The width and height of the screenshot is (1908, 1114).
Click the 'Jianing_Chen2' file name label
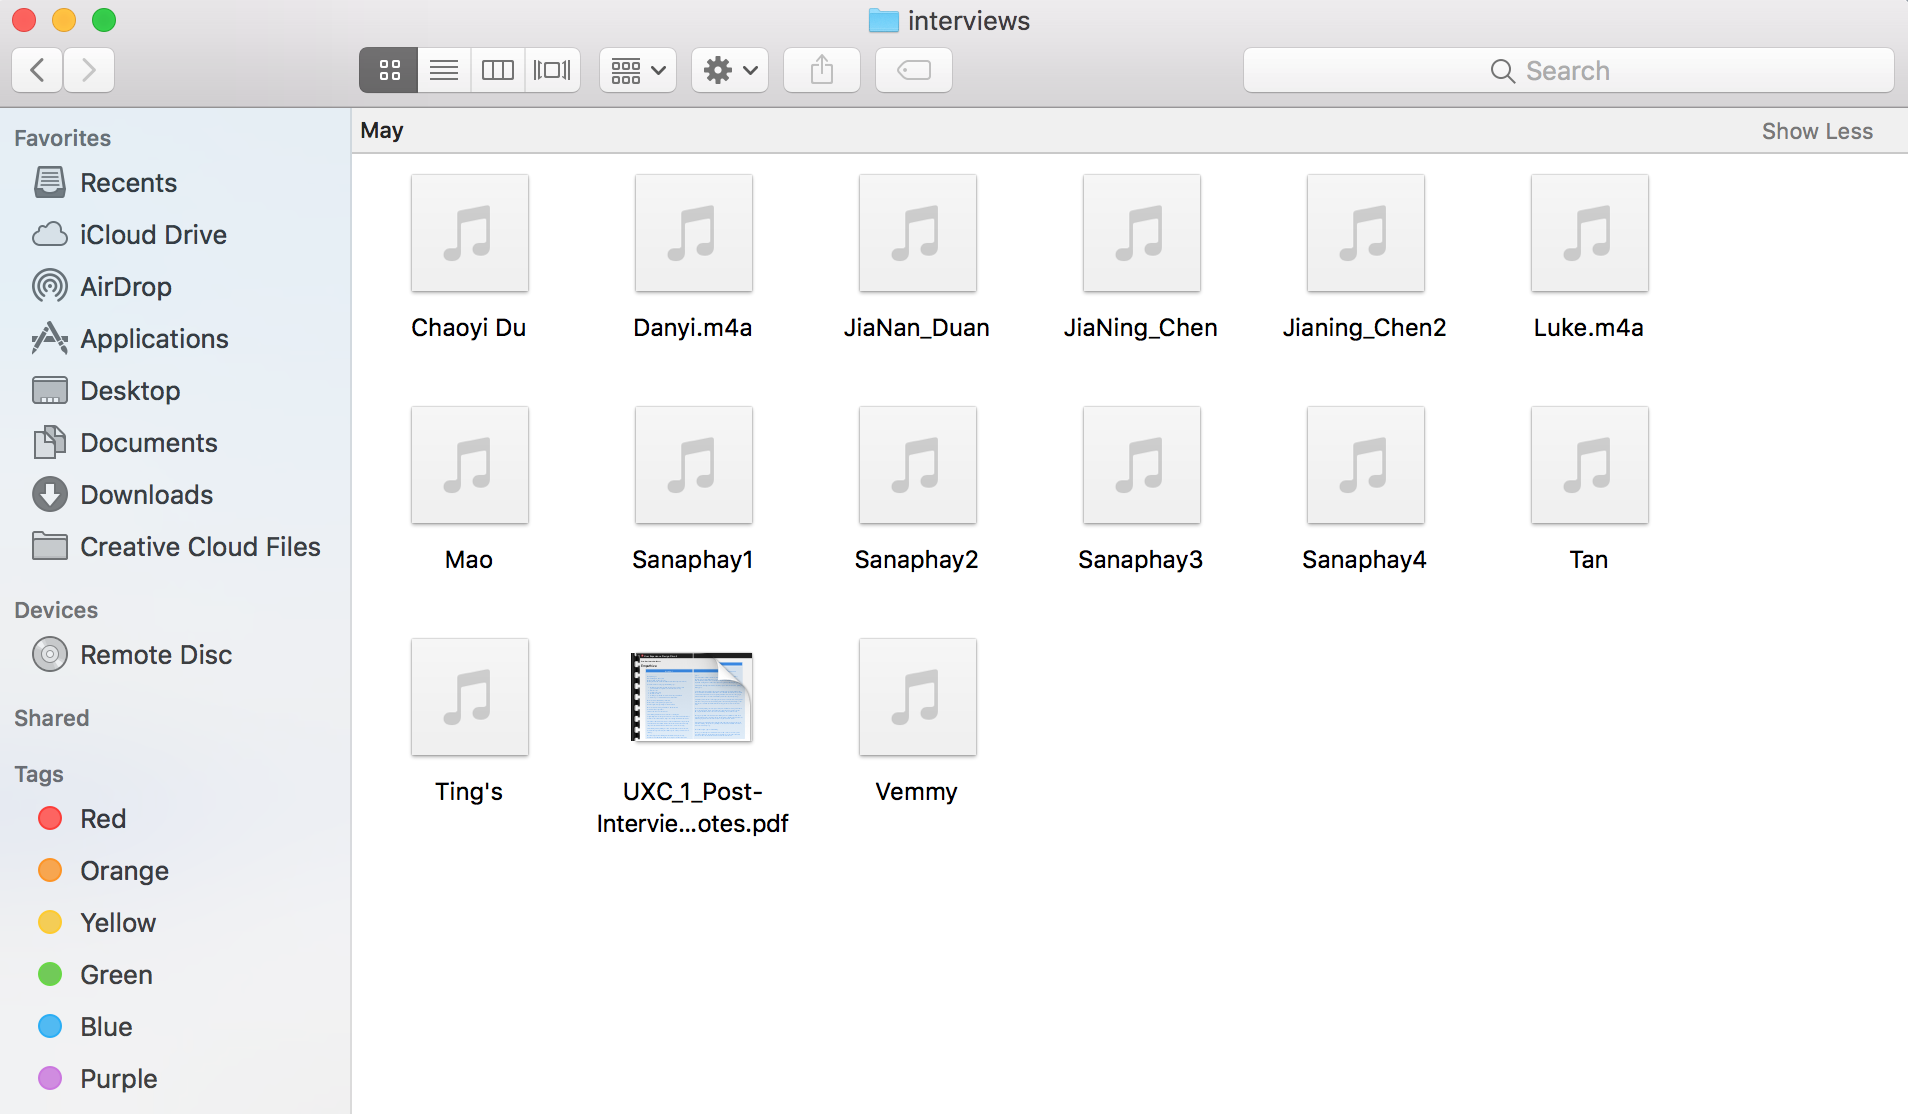(x=1364, y=328)
